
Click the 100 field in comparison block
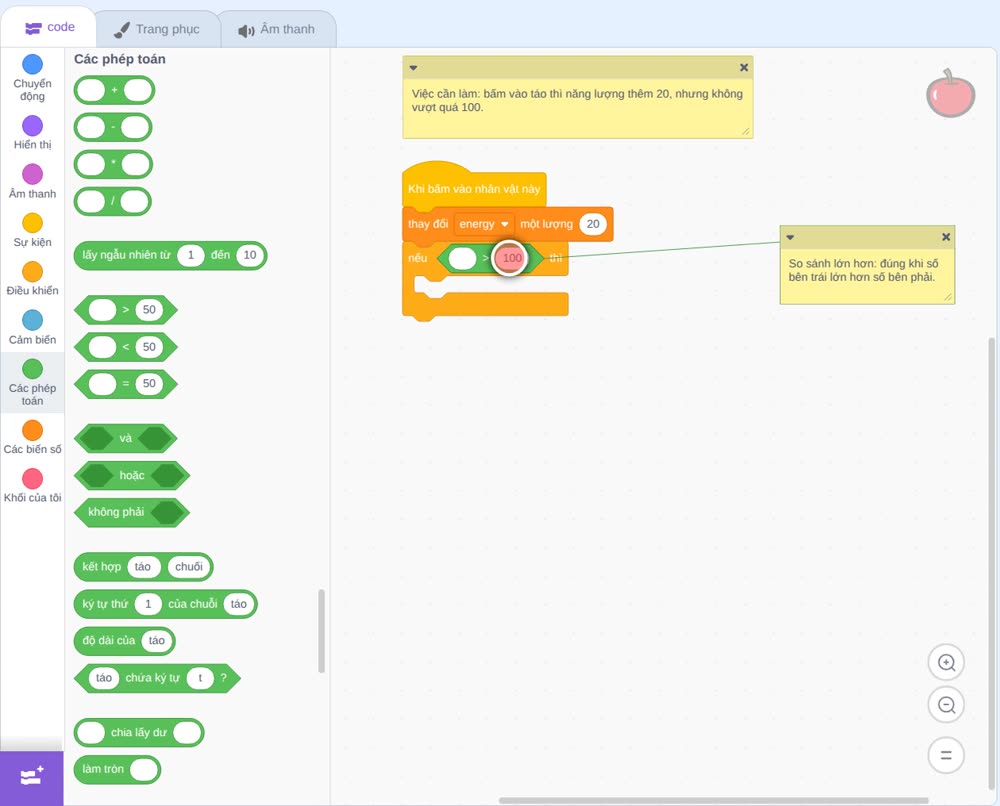(x=511, y=258)
